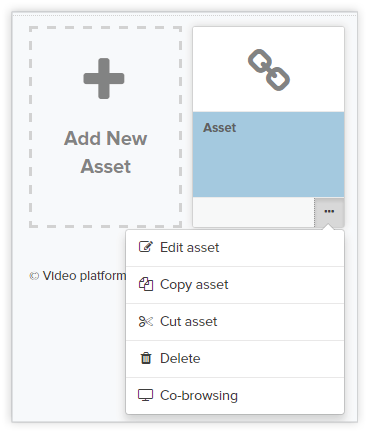Click the monitor co-browsing icon
The height and width of the screenshot is (434, 369).
[146, 395]
